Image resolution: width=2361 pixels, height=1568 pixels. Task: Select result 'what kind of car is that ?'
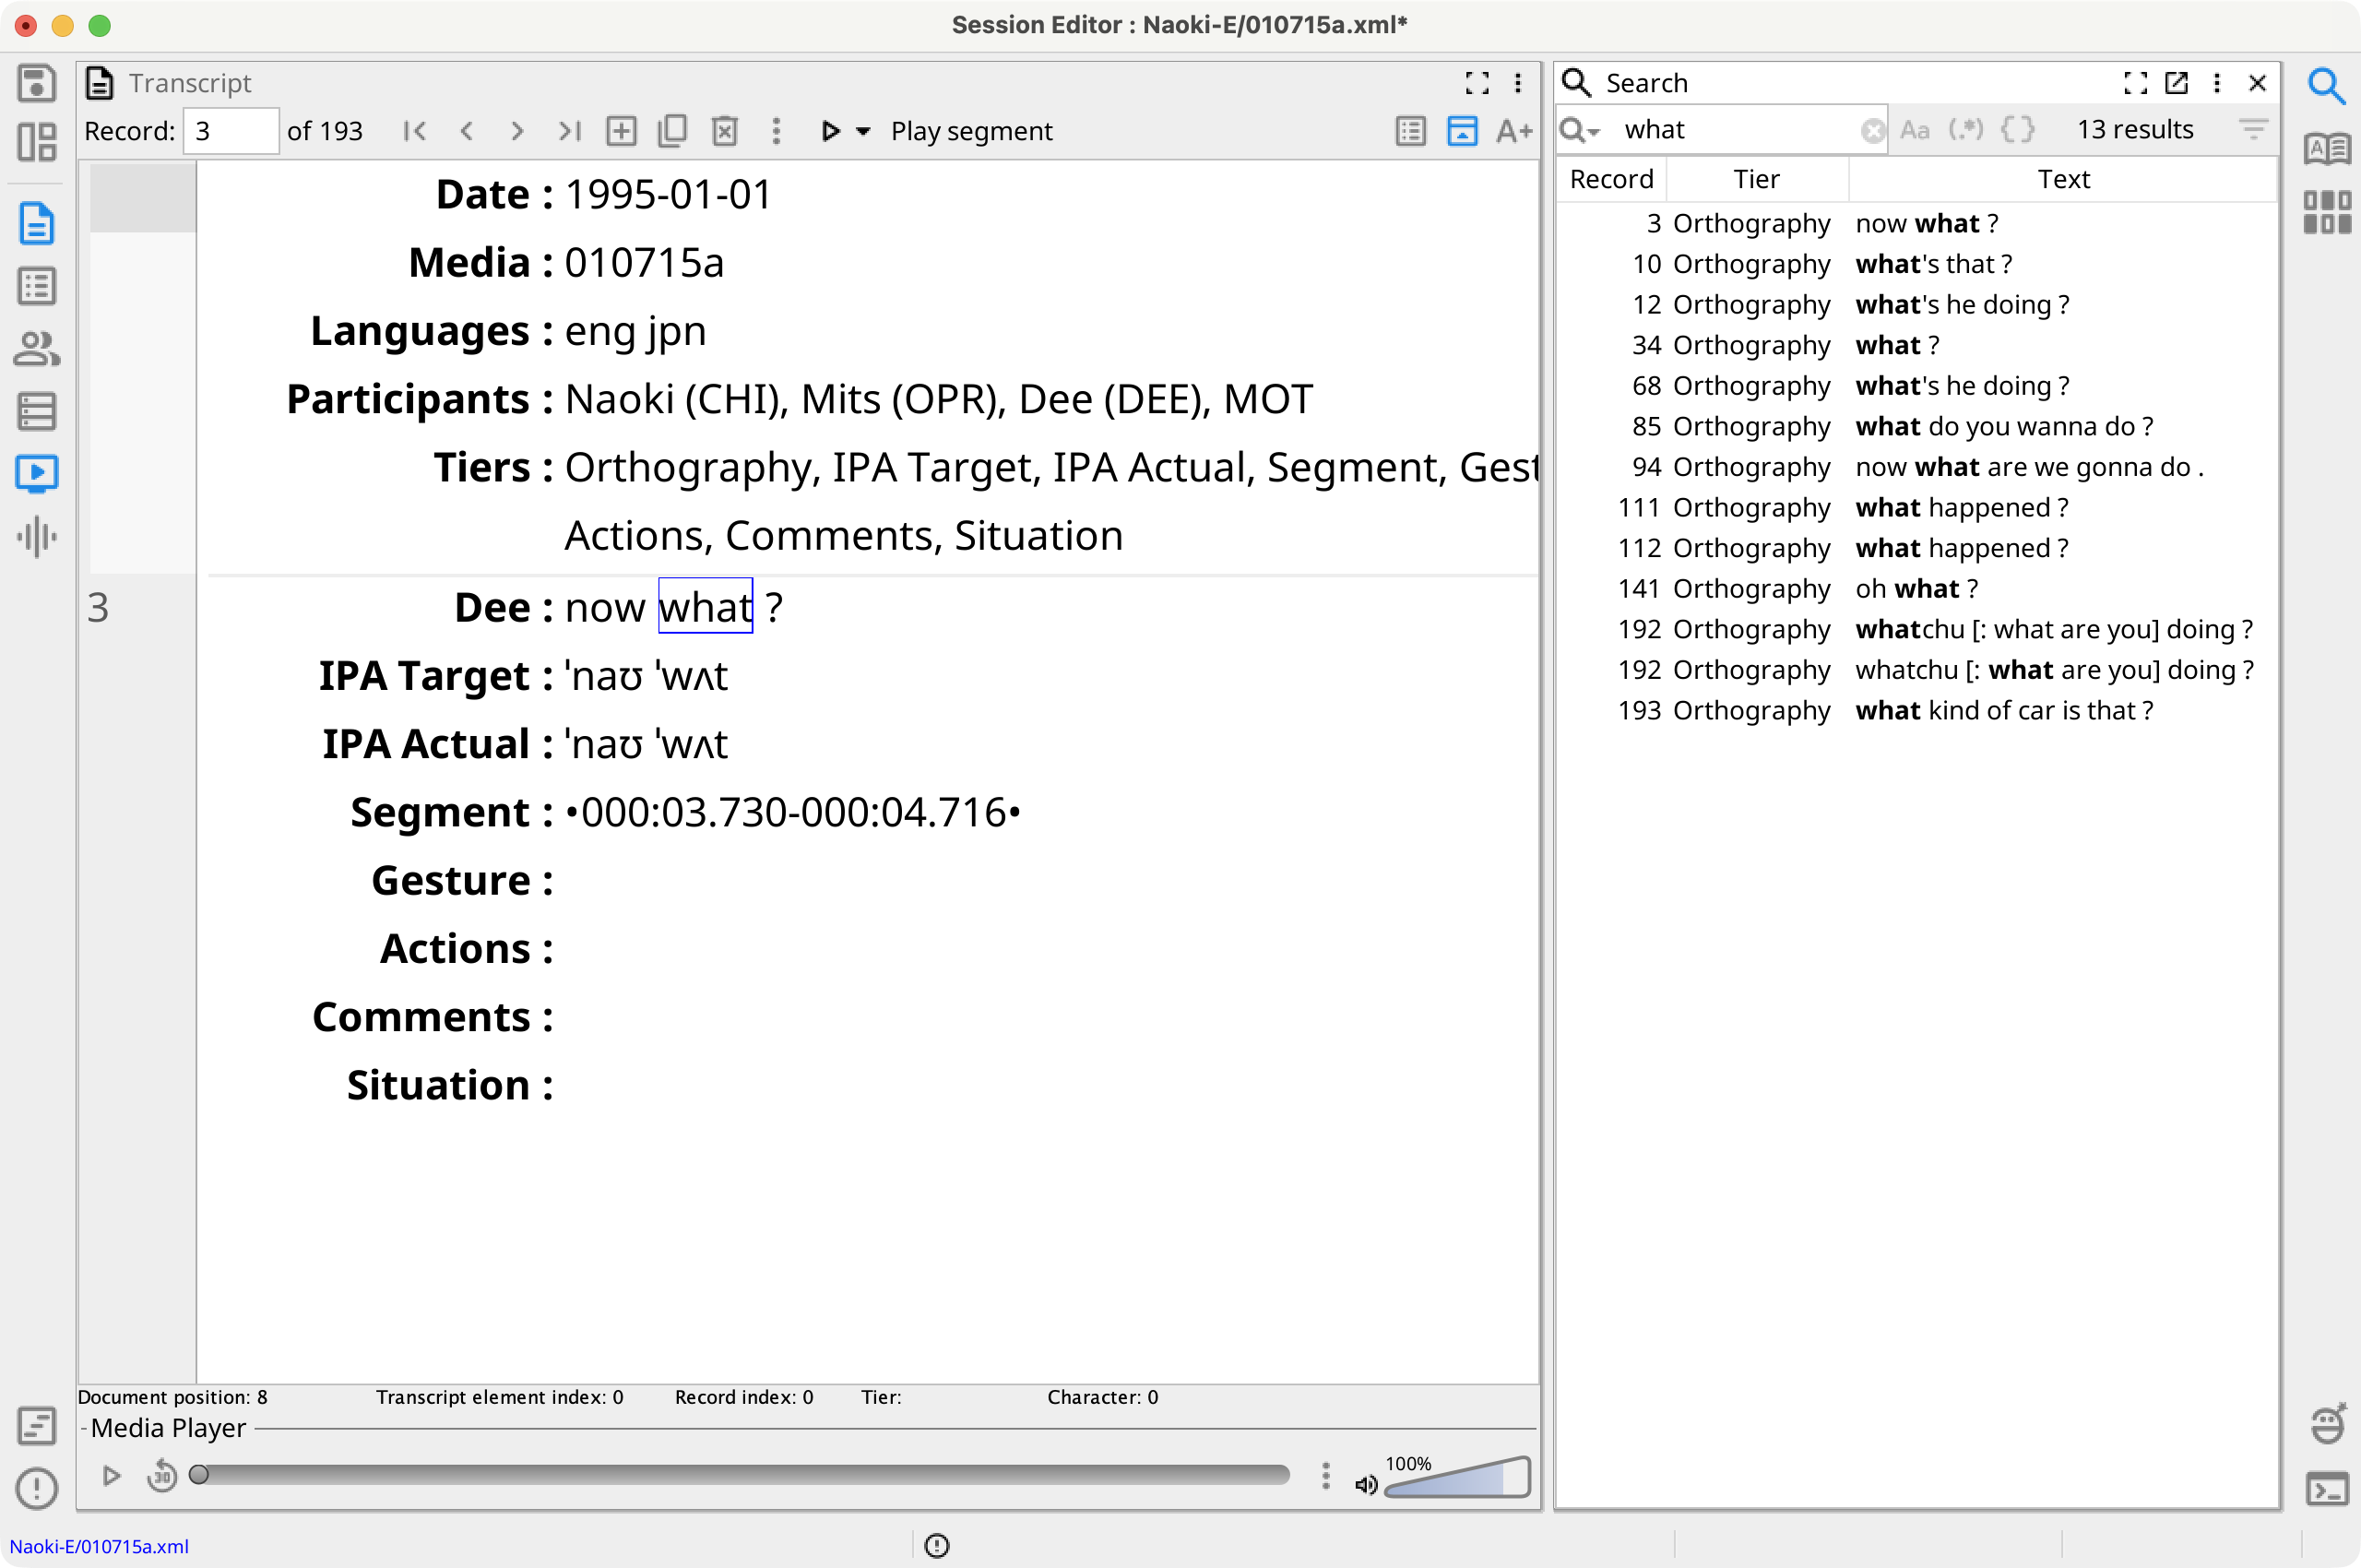coord(1917,710)
